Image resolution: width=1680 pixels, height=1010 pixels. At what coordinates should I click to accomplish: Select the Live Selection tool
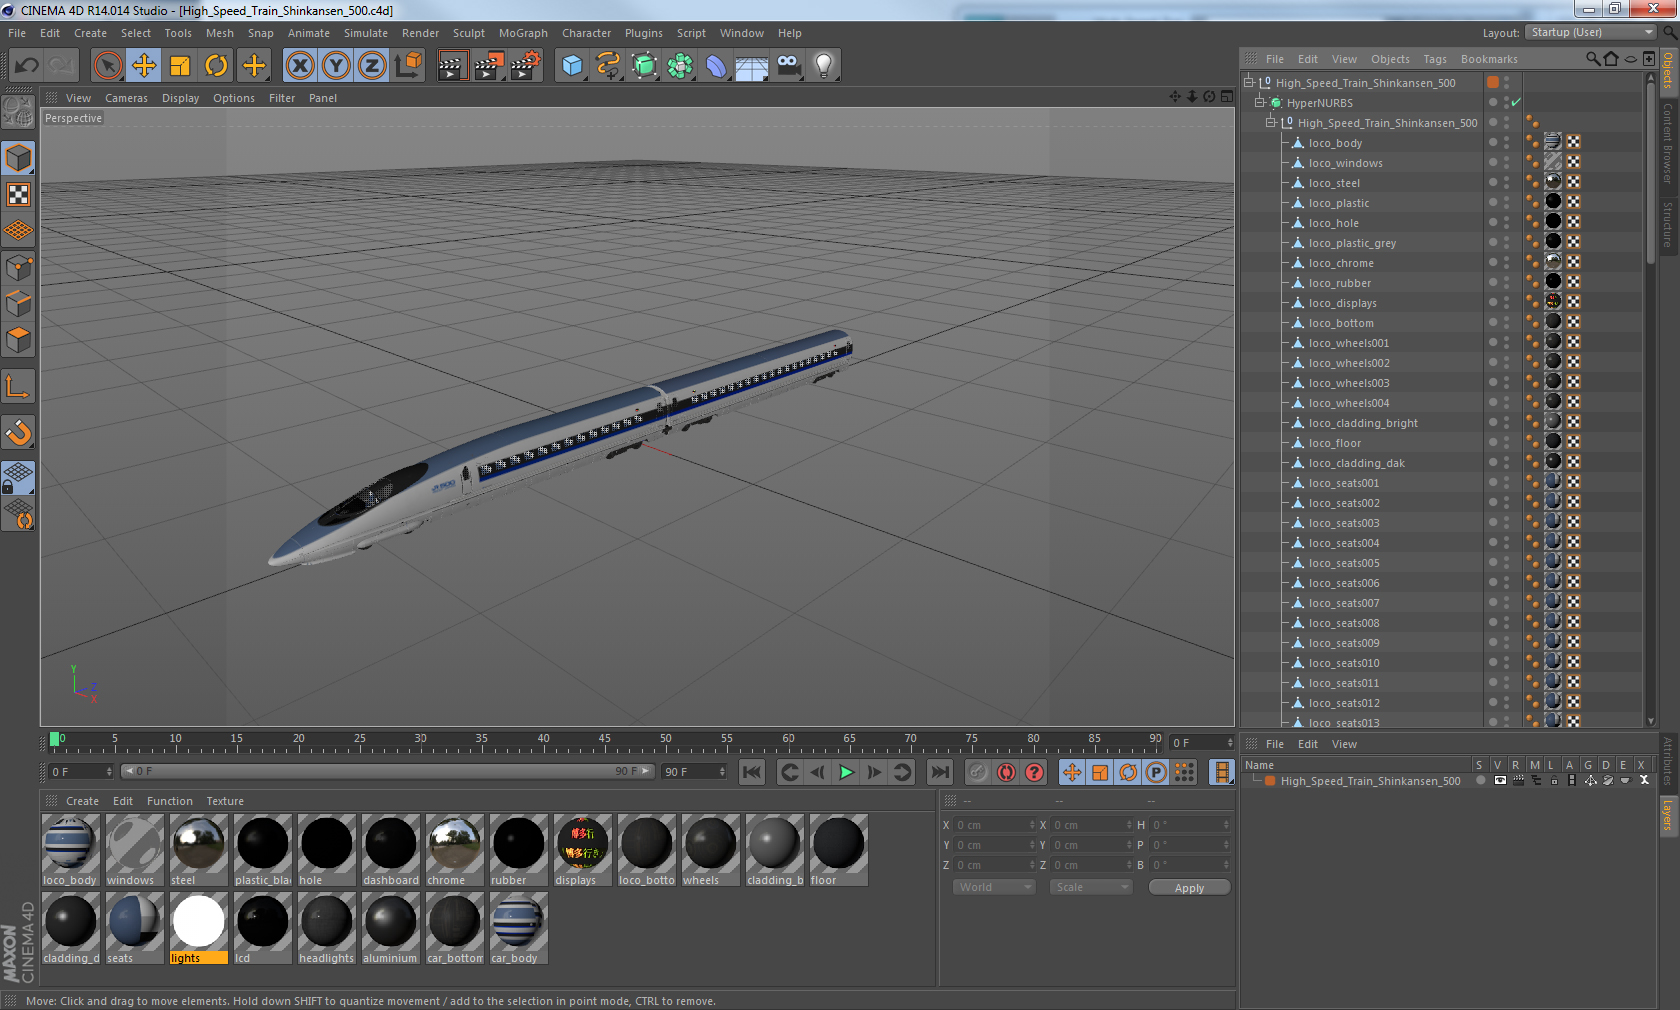(x=107, y=66)
